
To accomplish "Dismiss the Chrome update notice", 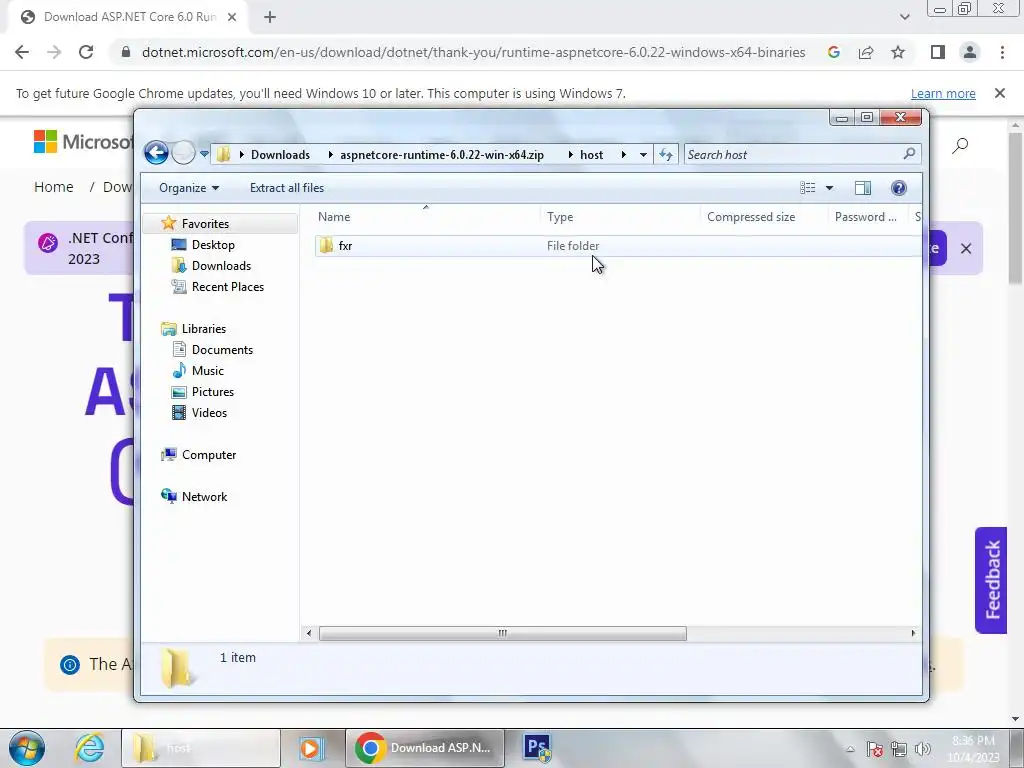I will pyautogui.click(x=1000, y=93).
